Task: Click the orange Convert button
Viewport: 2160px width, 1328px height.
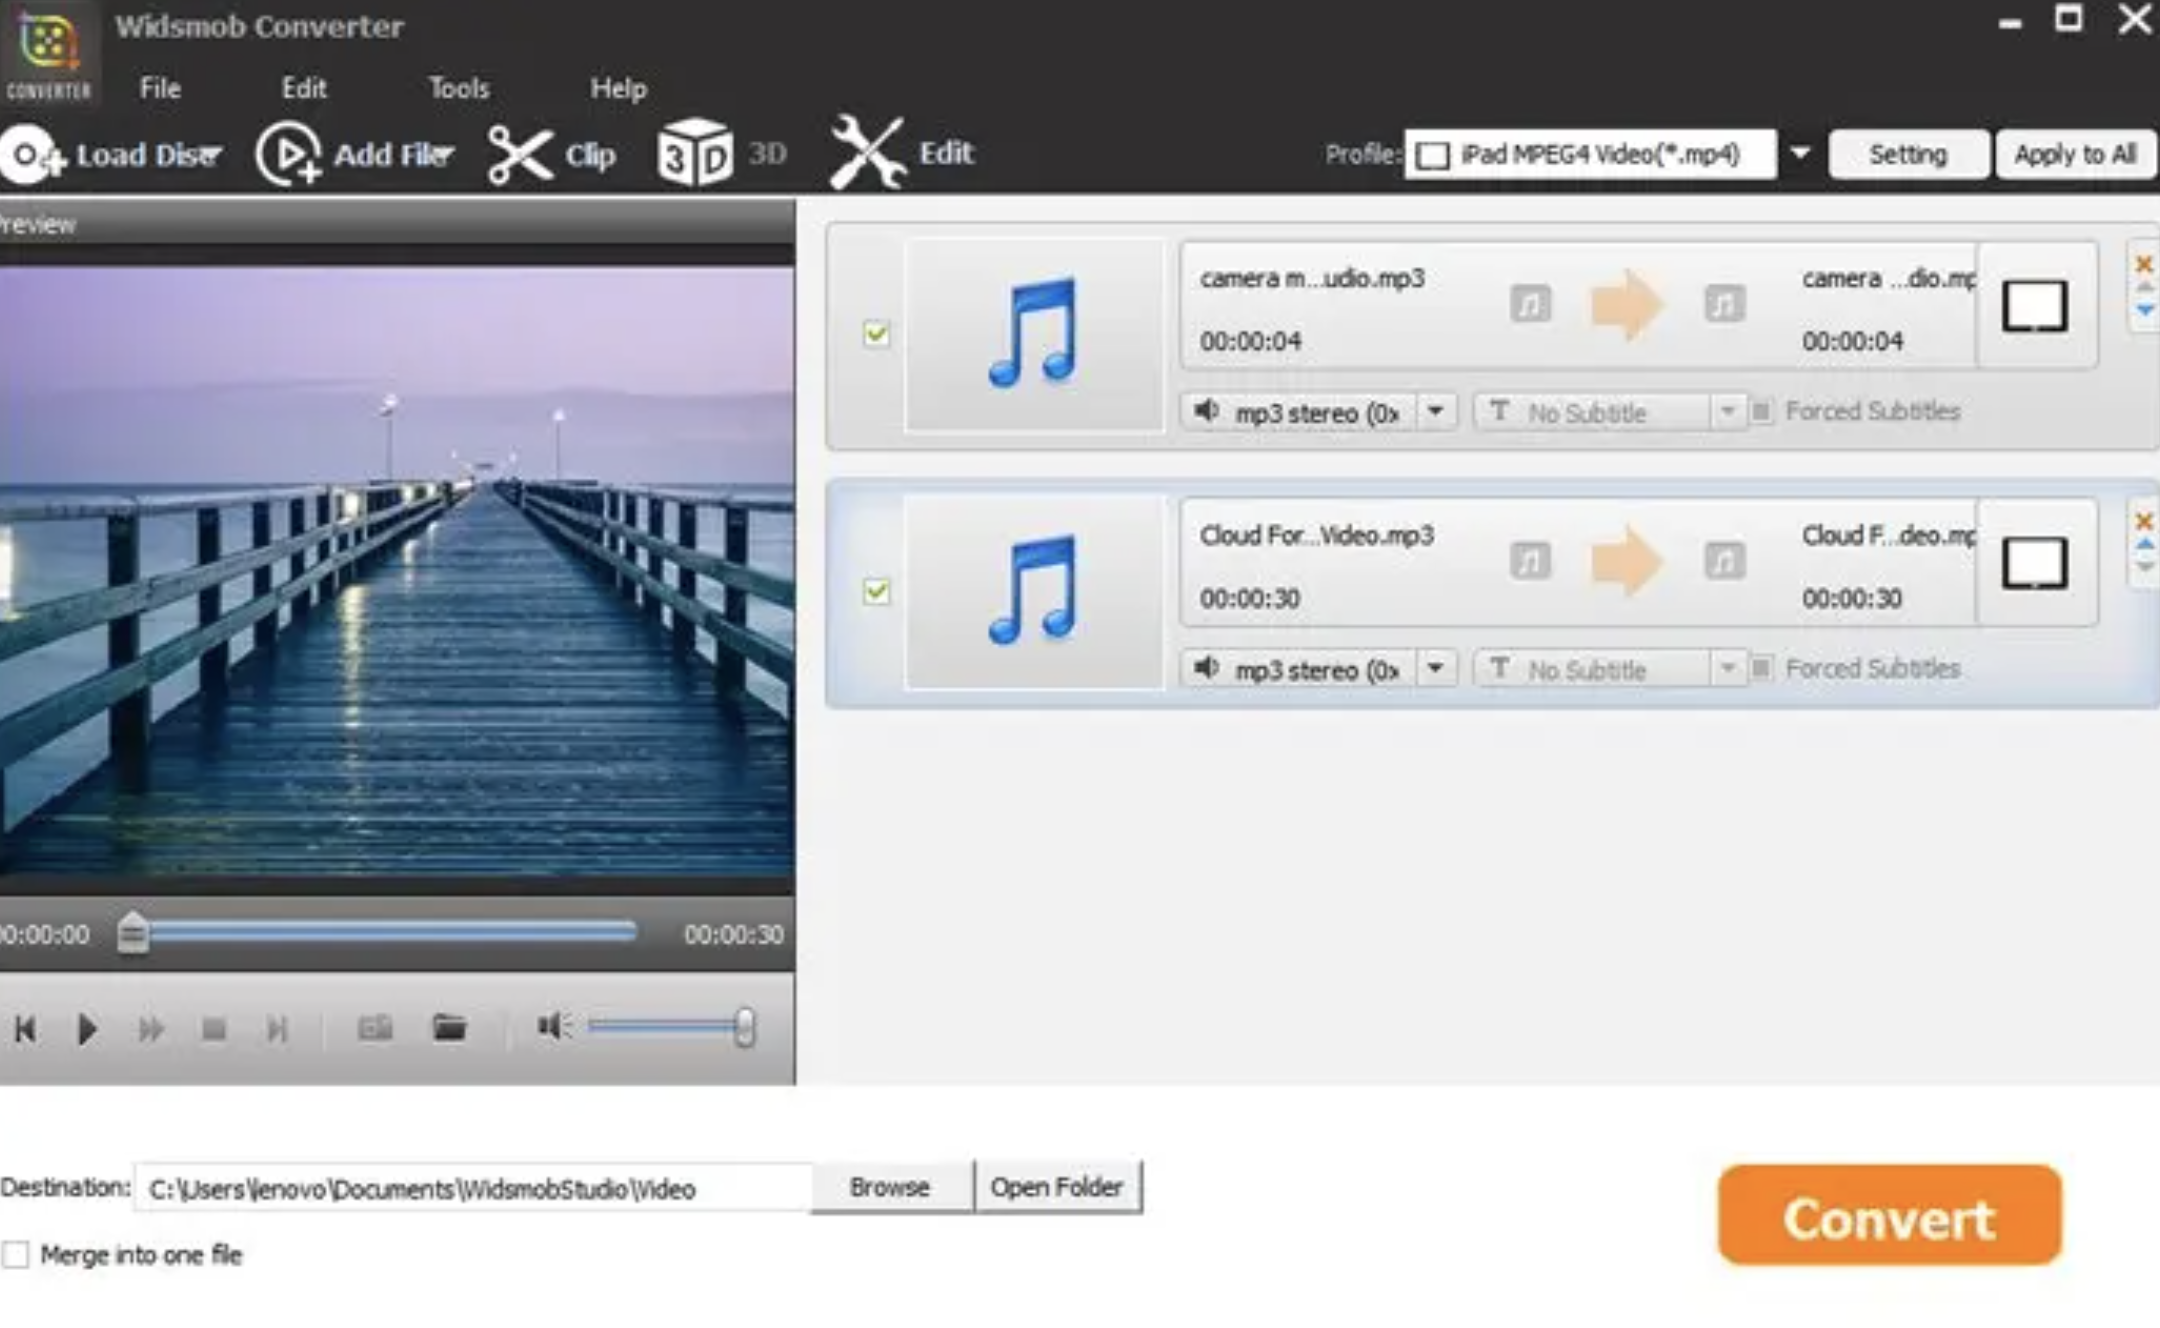Action: tap(1889, 1216)
